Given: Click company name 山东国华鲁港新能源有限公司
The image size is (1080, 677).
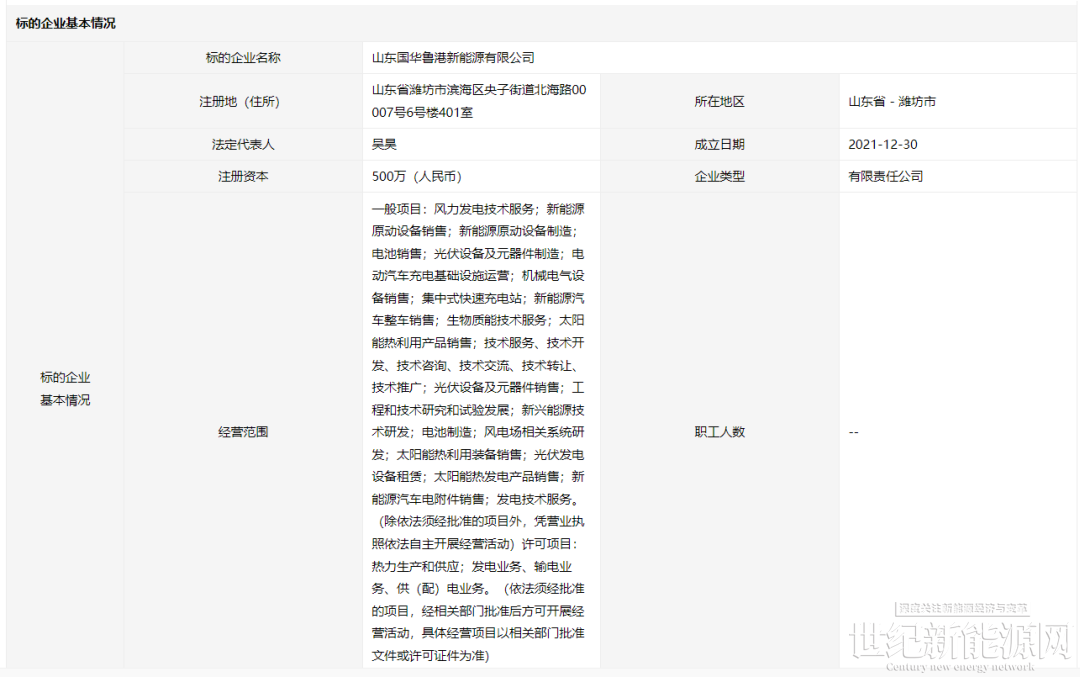Looking at the screenshot, I should [453, 58].
